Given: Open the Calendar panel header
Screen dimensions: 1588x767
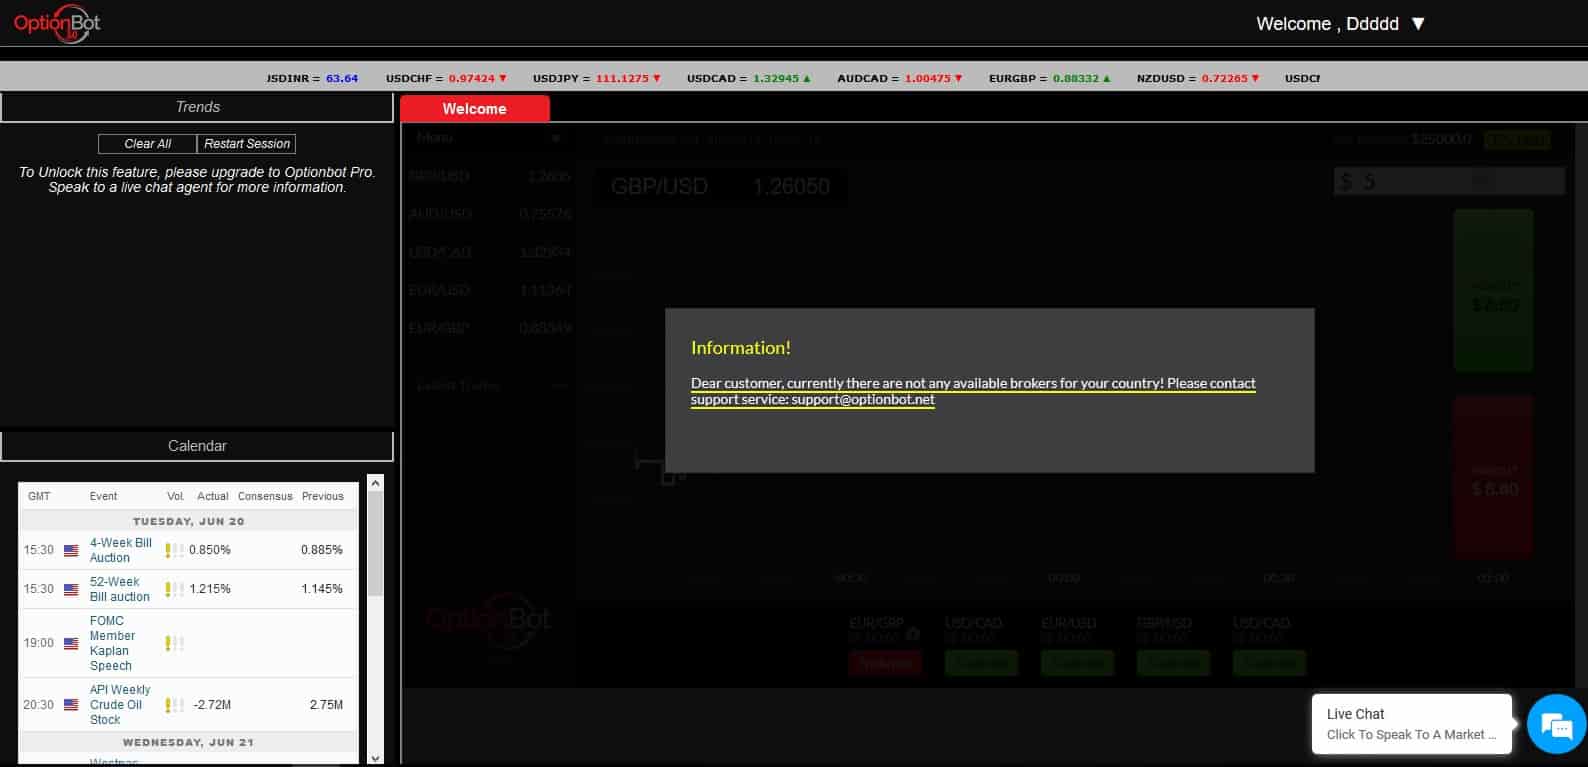Looking at the screenshot, I should click(x=197, y=446).
